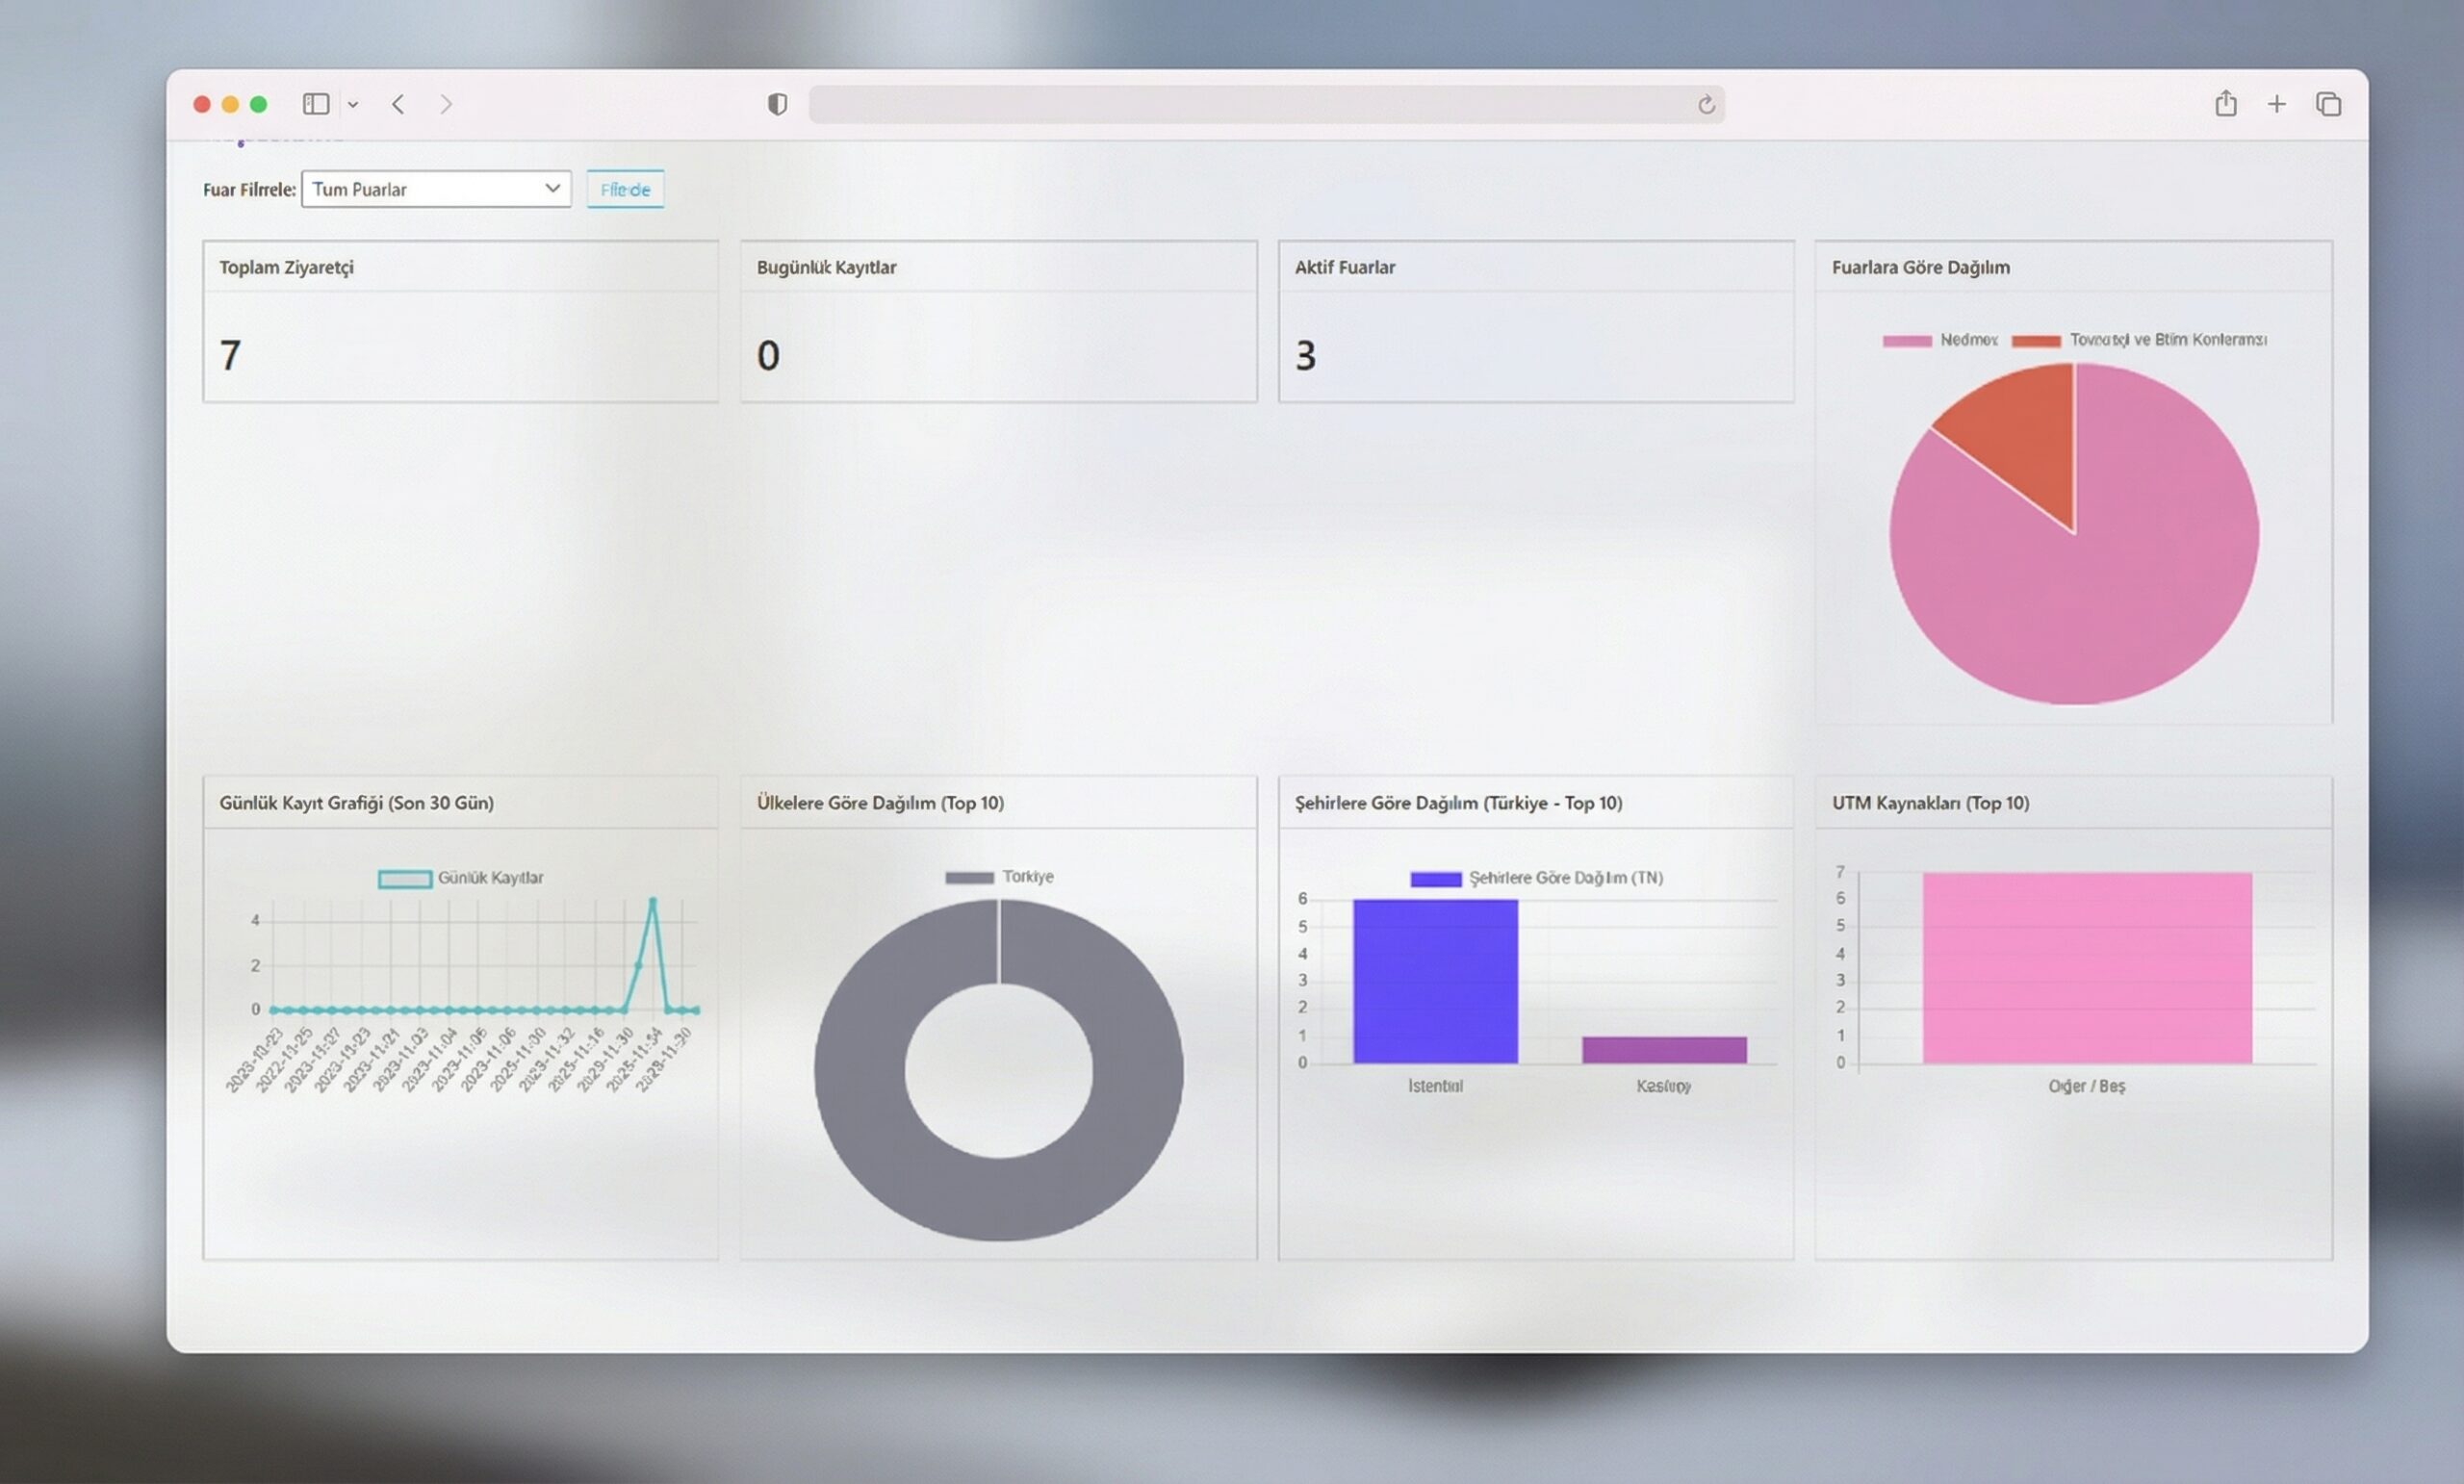Click the tall İstanbul bar in cities chart
The height and width of the screenshot is (1484, 2464).
coord(1435,981)
